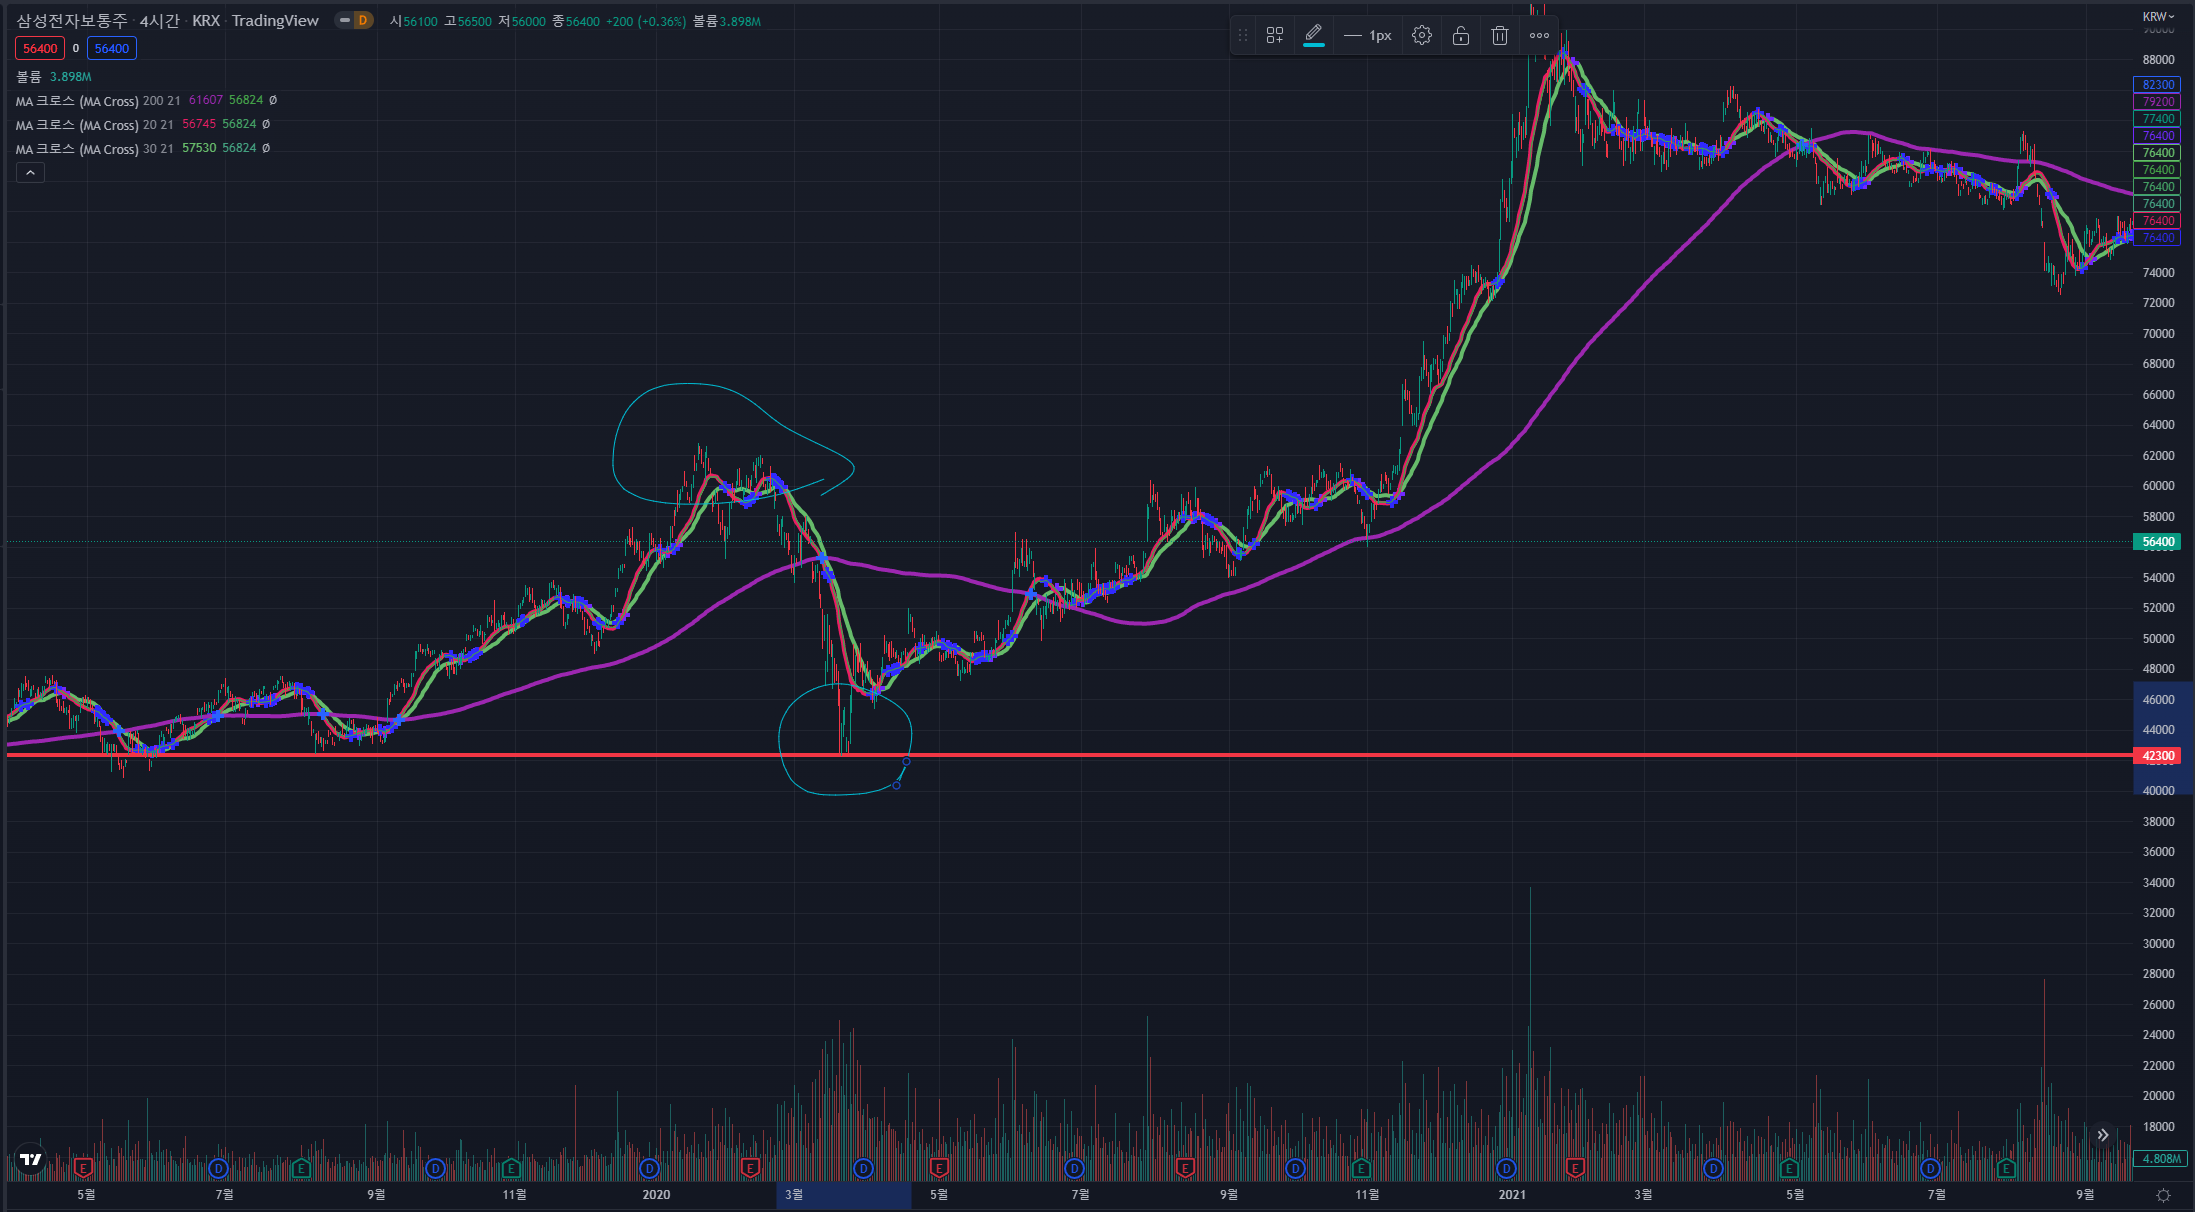The height and width of the screenshot is (1212, 2195).
Task: Open more options in drawing toolbar
Action: 1540,36
